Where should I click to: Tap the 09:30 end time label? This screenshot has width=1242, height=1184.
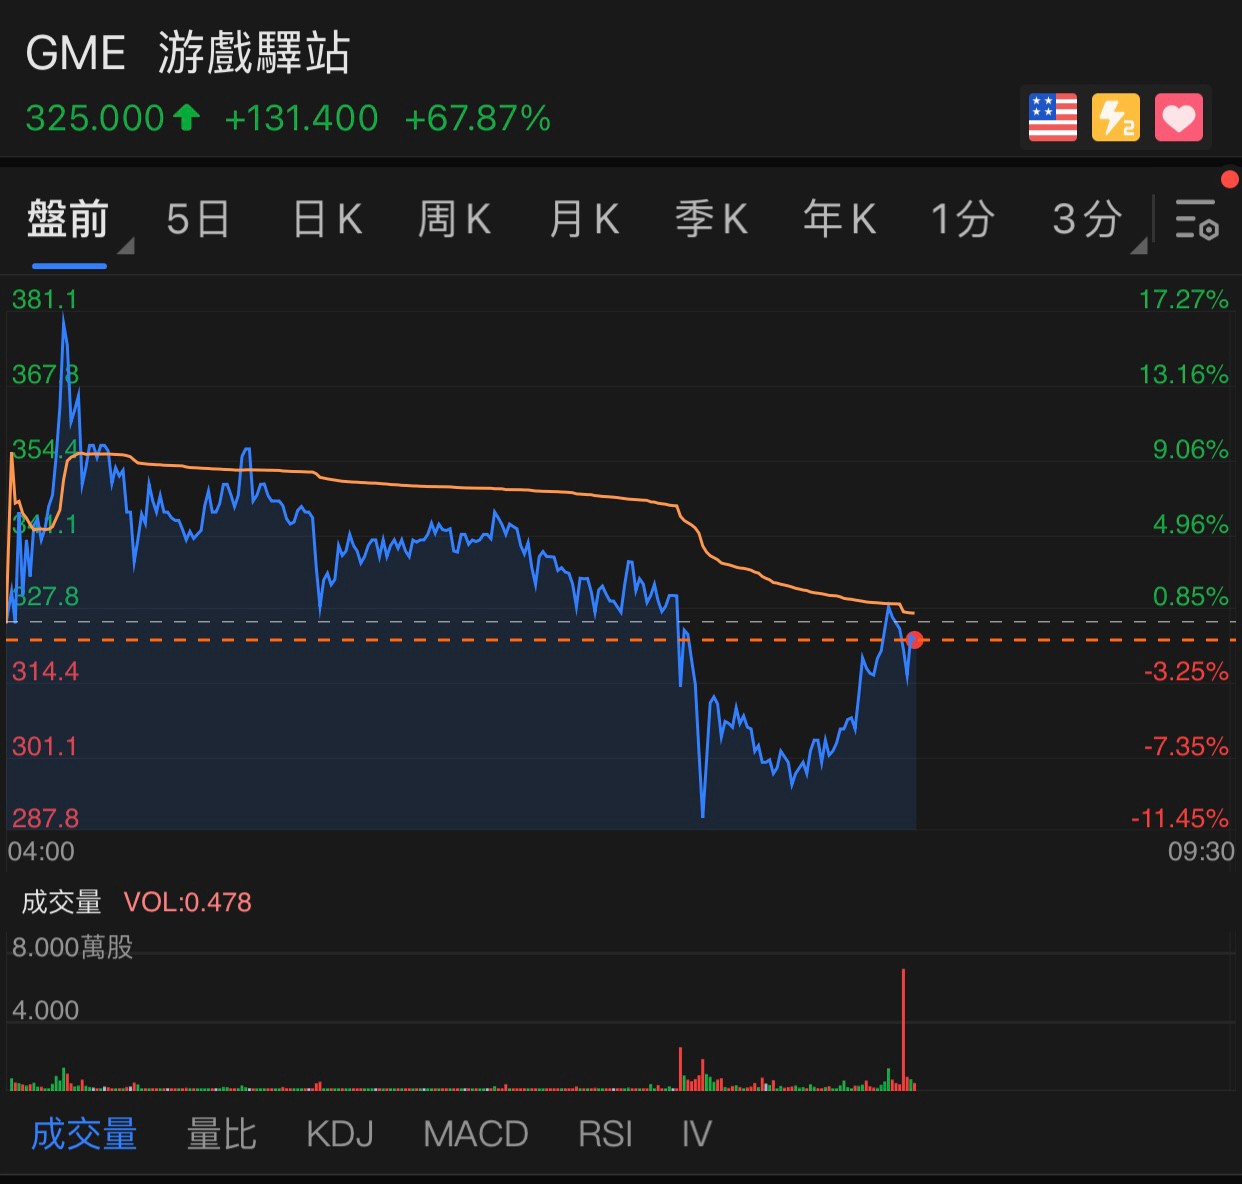coord(1201,851)
